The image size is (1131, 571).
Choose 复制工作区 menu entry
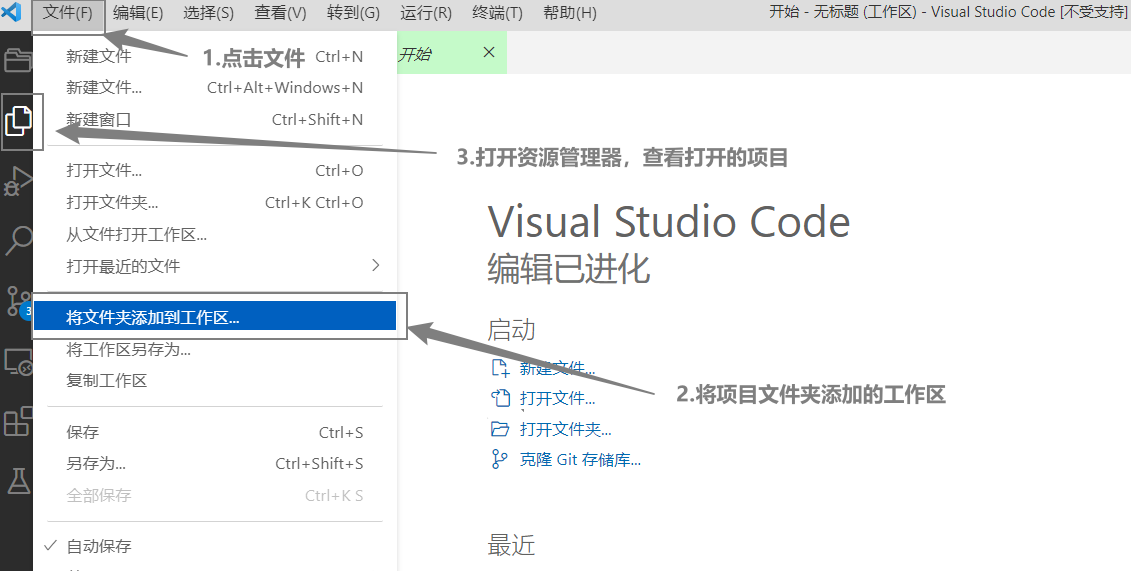click(x=215, y=380)
